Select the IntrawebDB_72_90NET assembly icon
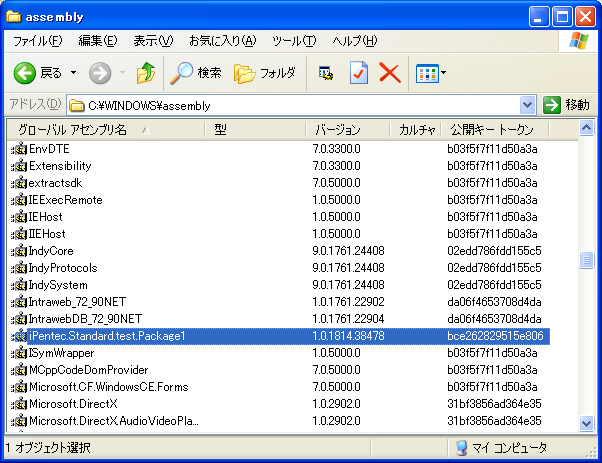This screenshot has width=602, height=463. [19, 319]
